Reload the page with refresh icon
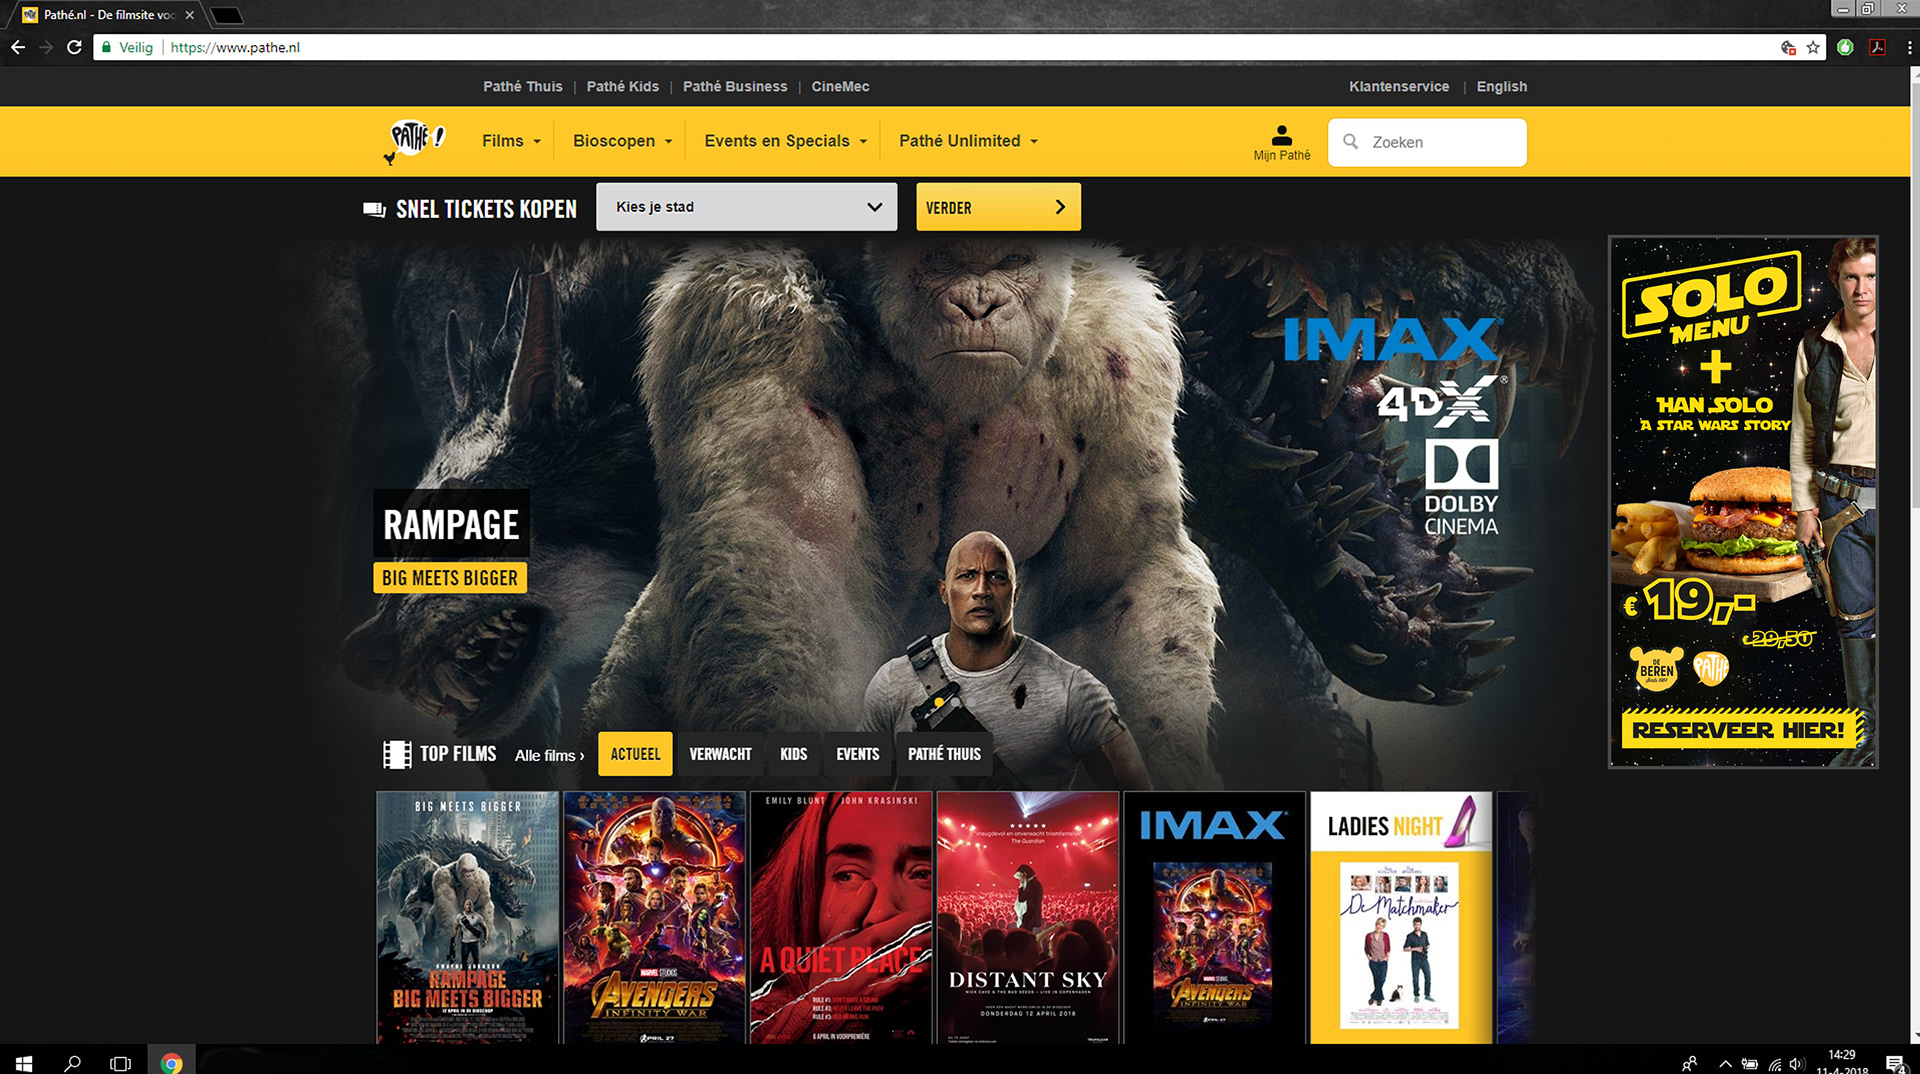Image resolution: width=1920 pixels, height=1074 pixels. tap(74, 47)
